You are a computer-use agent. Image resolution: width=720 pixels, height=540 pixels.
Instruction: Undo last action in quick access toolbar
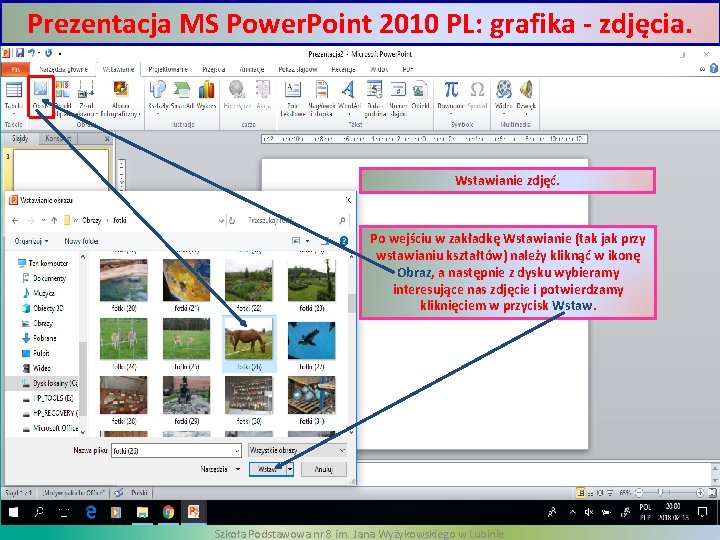31,53
